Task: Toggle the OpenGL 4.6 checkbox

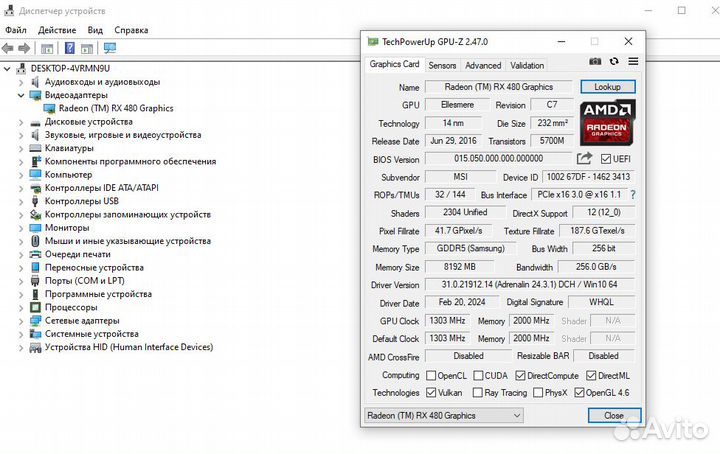Action: pos(579,392)
